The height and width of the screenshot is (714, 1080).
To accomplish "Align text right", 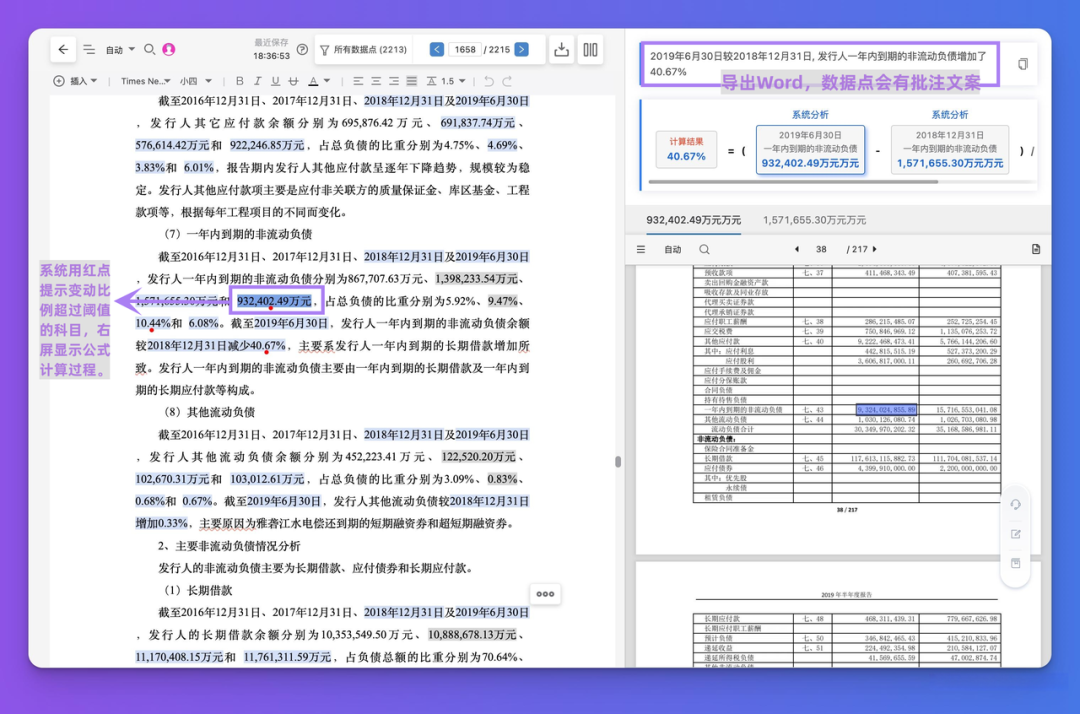I will [x=394, y=81].
